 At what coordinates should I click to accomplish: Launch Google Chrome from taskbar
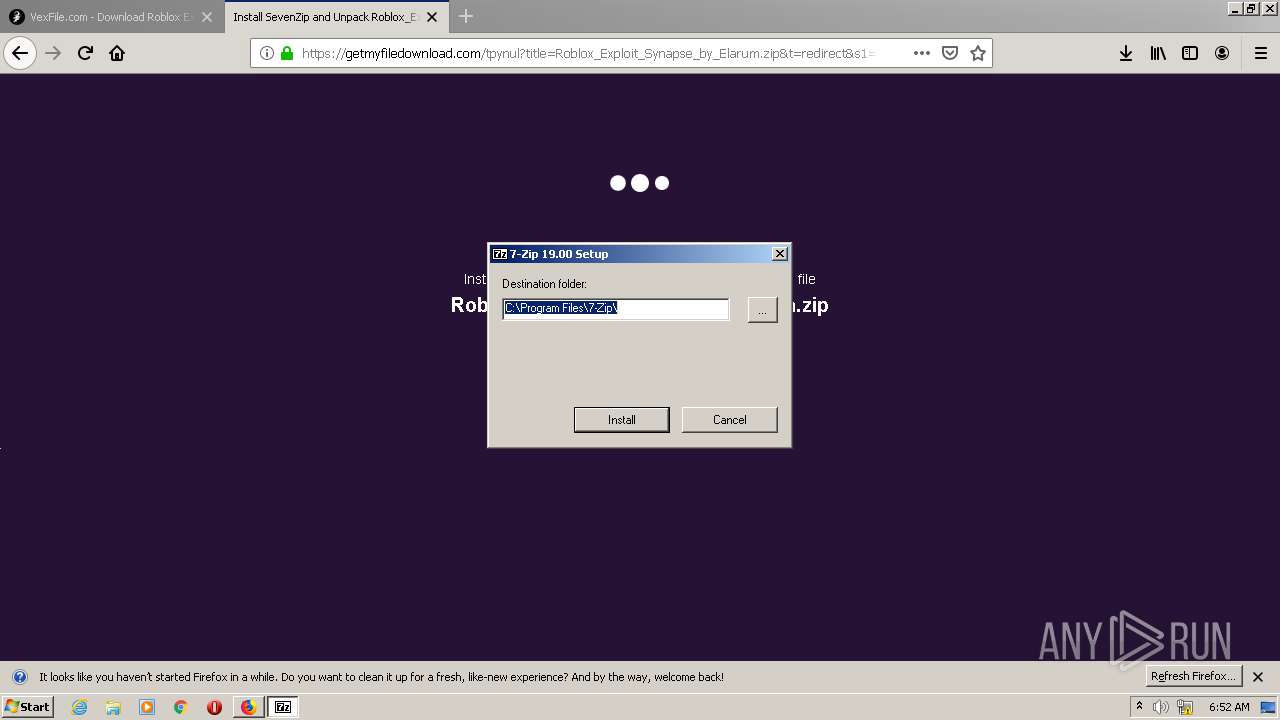point(181,707)
